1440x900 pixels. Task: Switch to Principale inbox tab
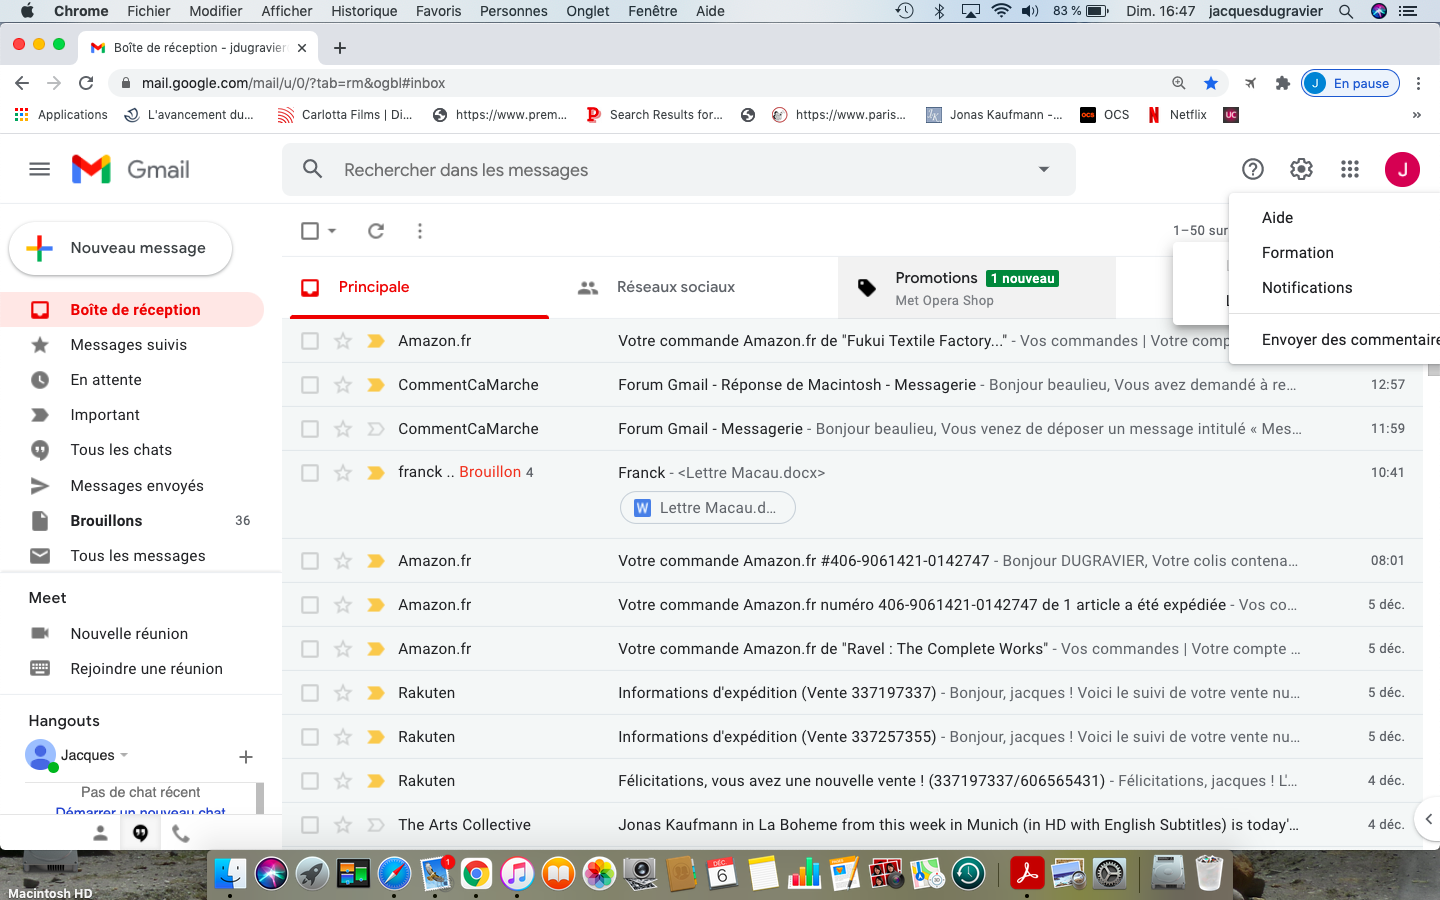coord(420,287)
